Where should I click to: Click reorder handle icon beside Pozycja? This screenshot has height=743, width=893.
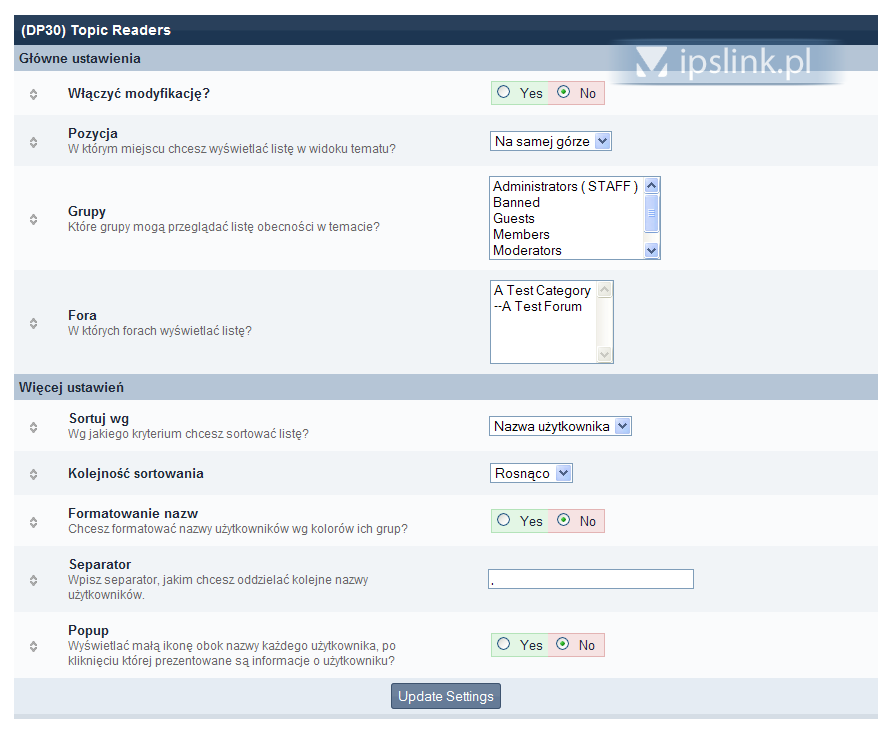[x=33, y=142]
